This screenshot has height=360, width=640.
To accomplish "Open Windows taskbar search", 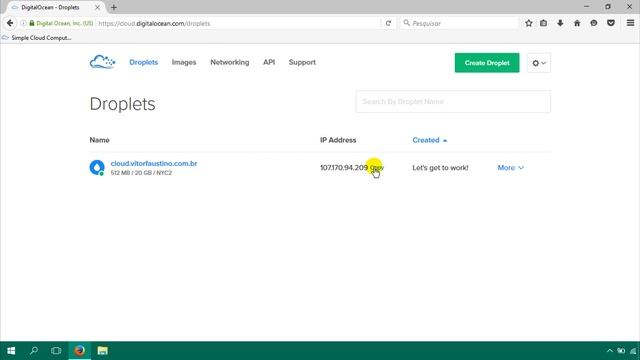I will tap(34, 351).
